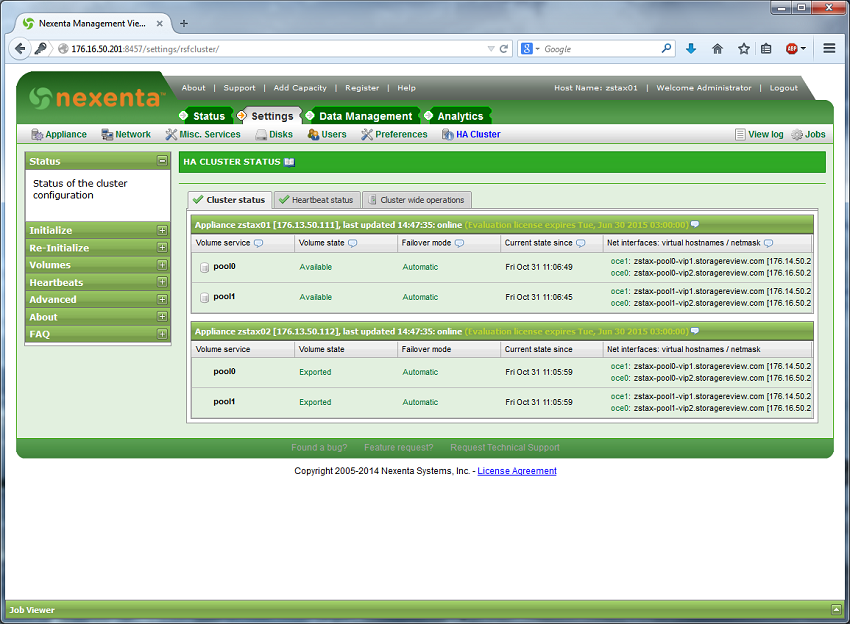Click the Volume service info bubble icon
The image size is (850, 624).
[x=259, y=243]
